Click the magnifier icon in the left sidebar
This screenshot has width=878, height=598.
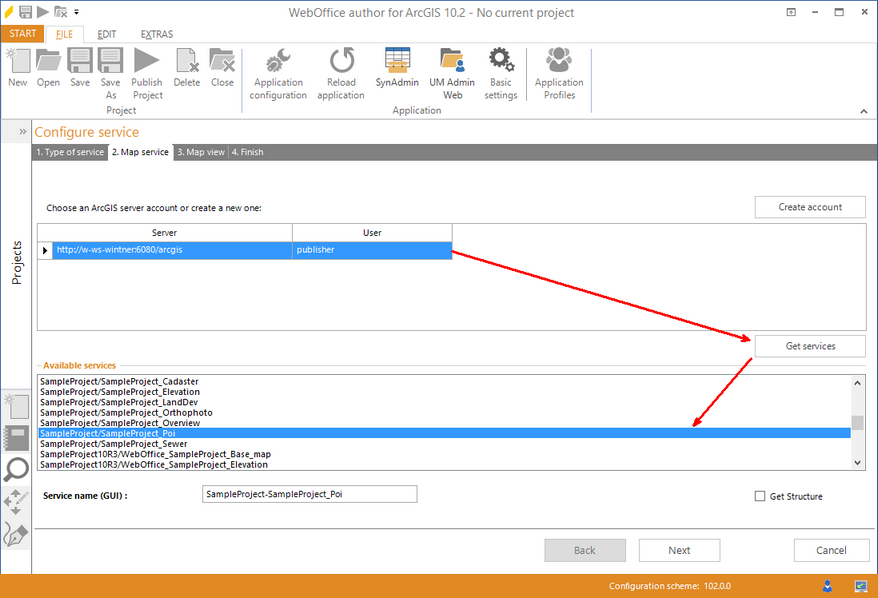[16, 470]
